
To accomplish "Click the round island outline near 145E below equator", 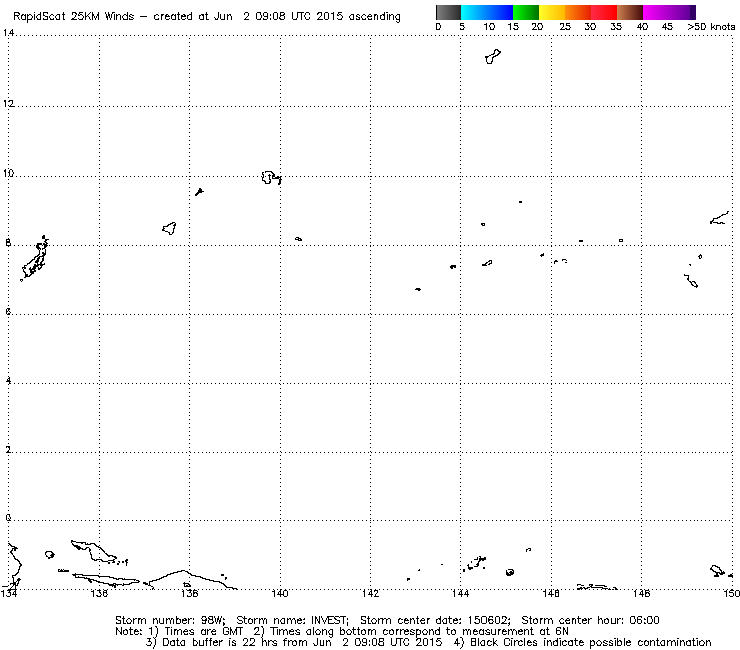I will (510, 573).
